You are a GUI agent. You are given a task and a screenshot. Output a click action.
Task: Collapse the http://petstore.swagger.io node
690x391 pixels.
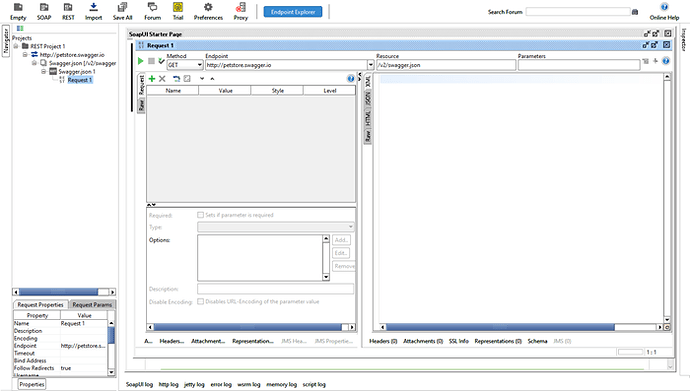pyautogui.click(x=25, y=55)
